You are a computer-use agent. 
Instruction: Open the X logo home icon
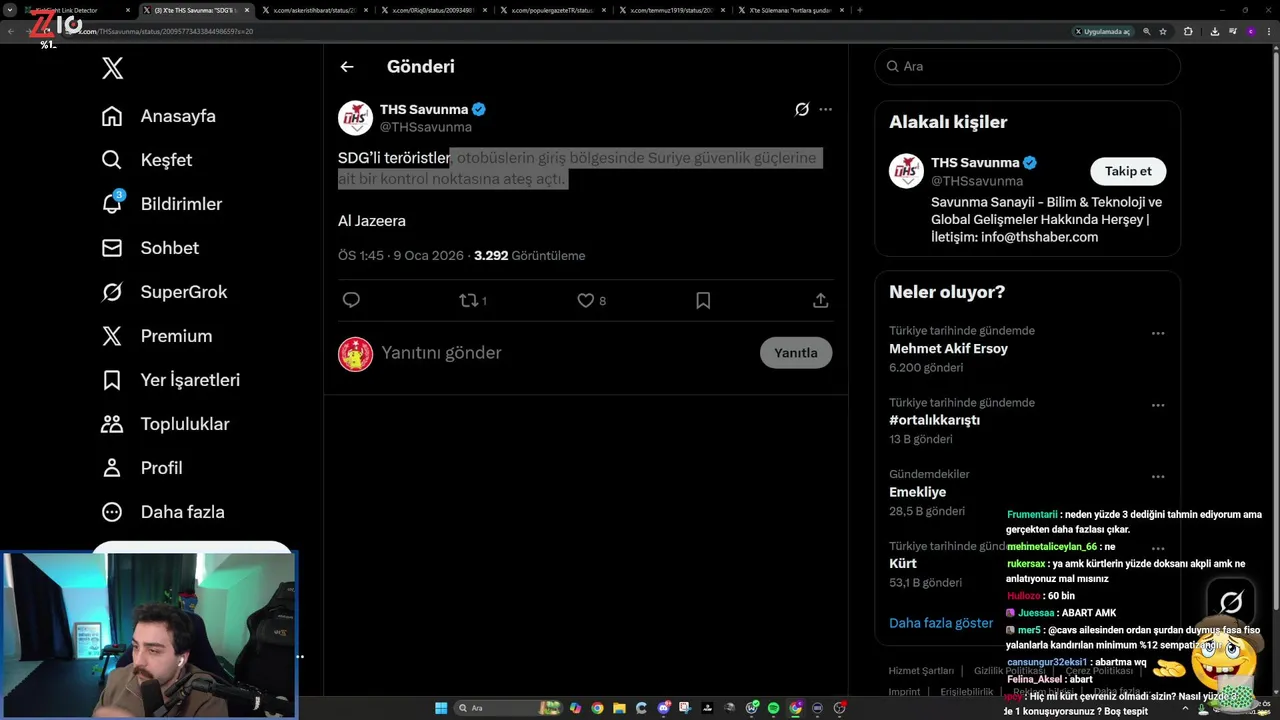click(x=113, y=68)
